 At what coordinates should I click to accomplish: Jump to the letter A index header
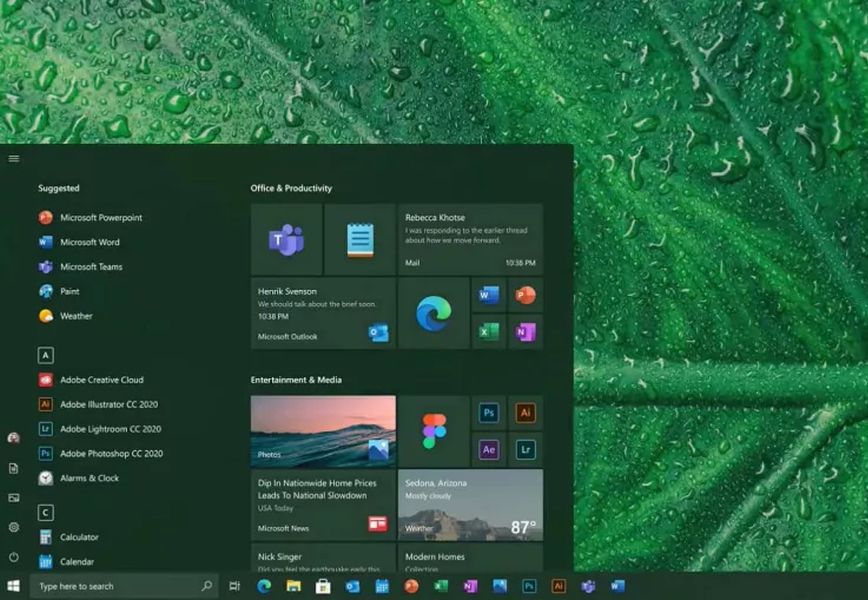[x=45, y=355]
